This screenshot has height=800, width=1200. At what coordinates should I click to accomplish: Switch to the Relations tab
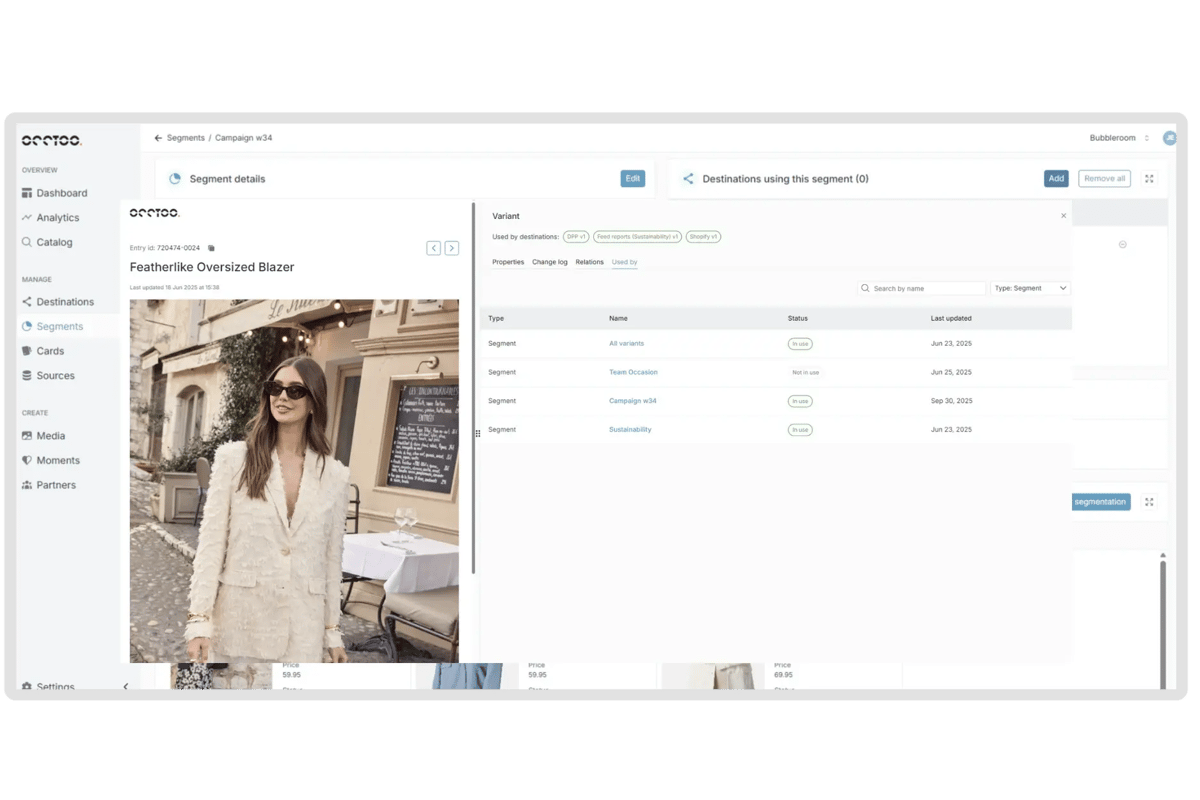click(x=589, y=262)
